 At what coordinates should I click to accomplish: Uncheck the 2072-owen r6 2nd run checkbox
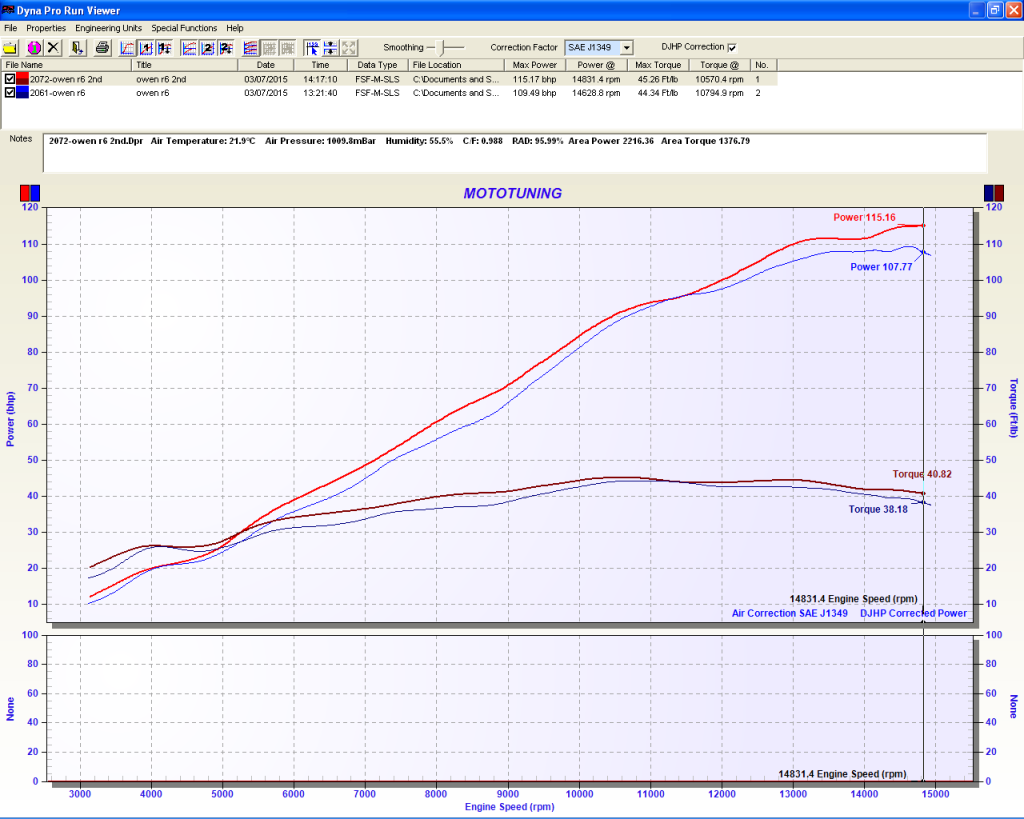pos(10,79)
